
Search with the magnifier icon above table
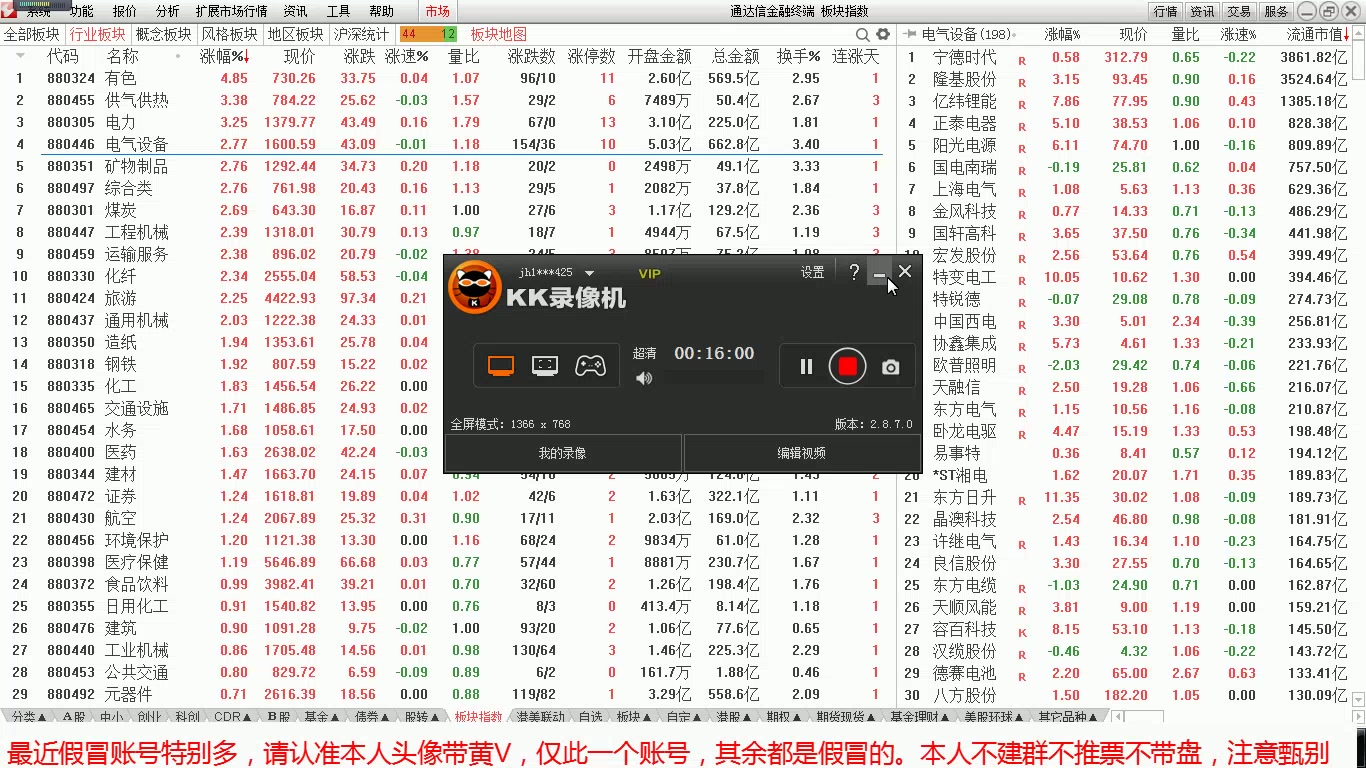click(862, 35)
